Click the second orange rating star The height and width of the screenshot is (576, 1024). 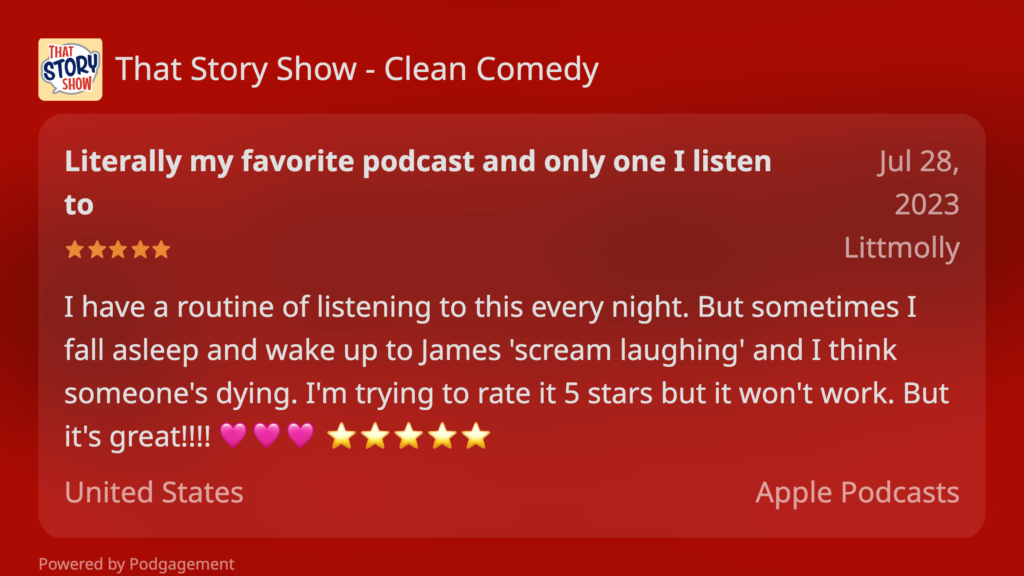(97, 249)
